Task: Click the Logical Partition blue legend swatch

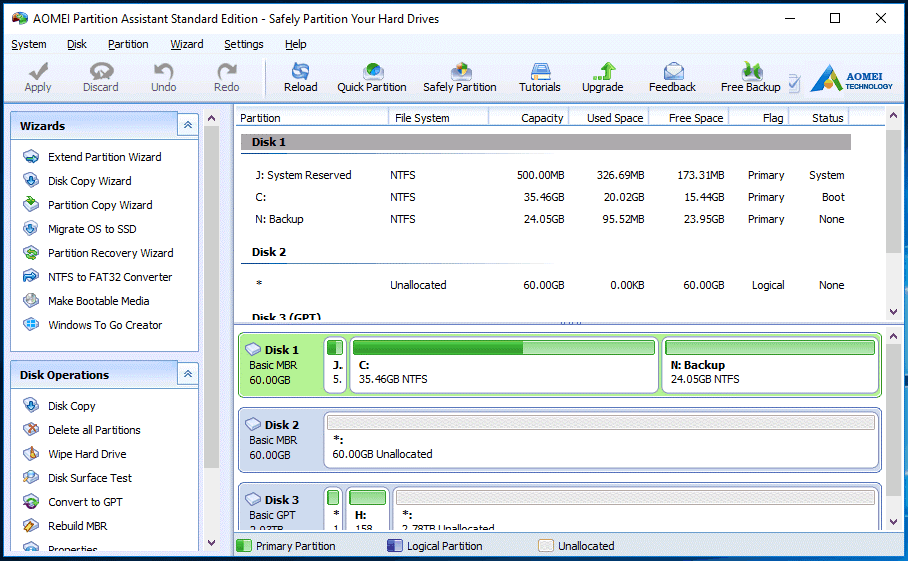Action: (394, 545)
